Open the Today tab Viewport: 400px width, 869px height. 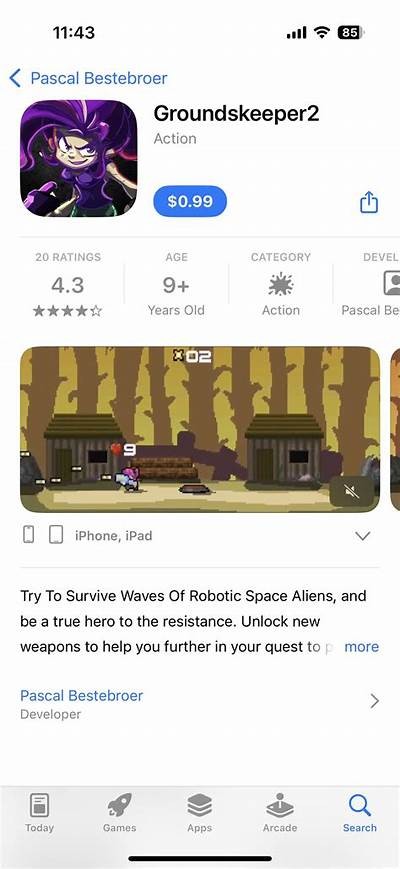39,813
